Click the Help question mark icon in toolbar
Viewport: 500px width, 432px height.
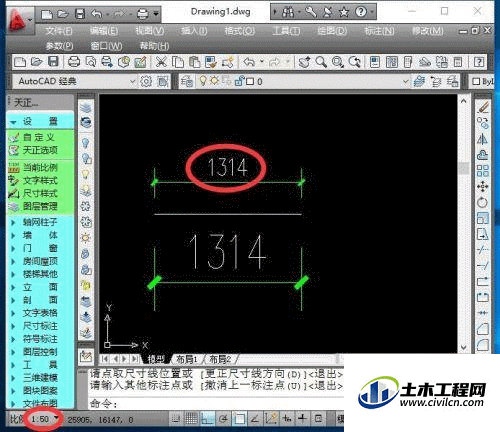click(479, 62)
